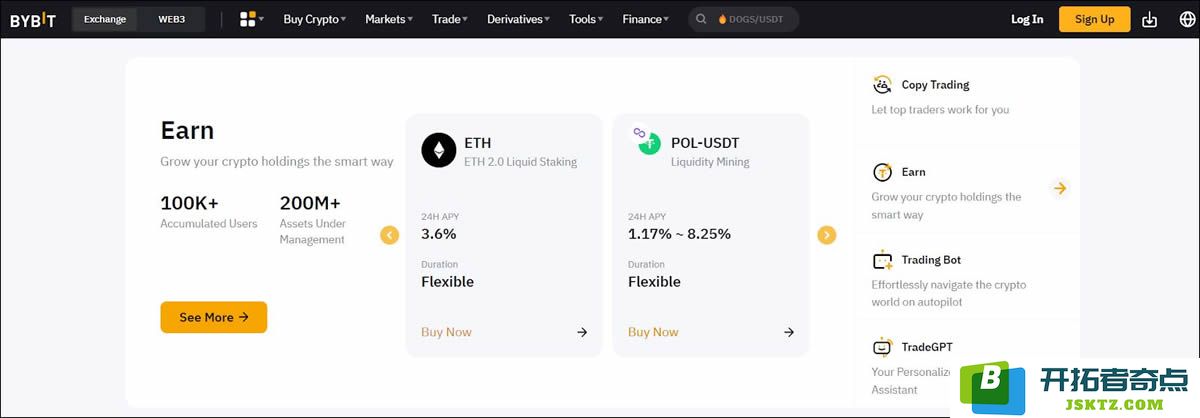Open the Markets menu
Image resolution: width=1200 pixels, height=418 pixels.
point(389,19)
